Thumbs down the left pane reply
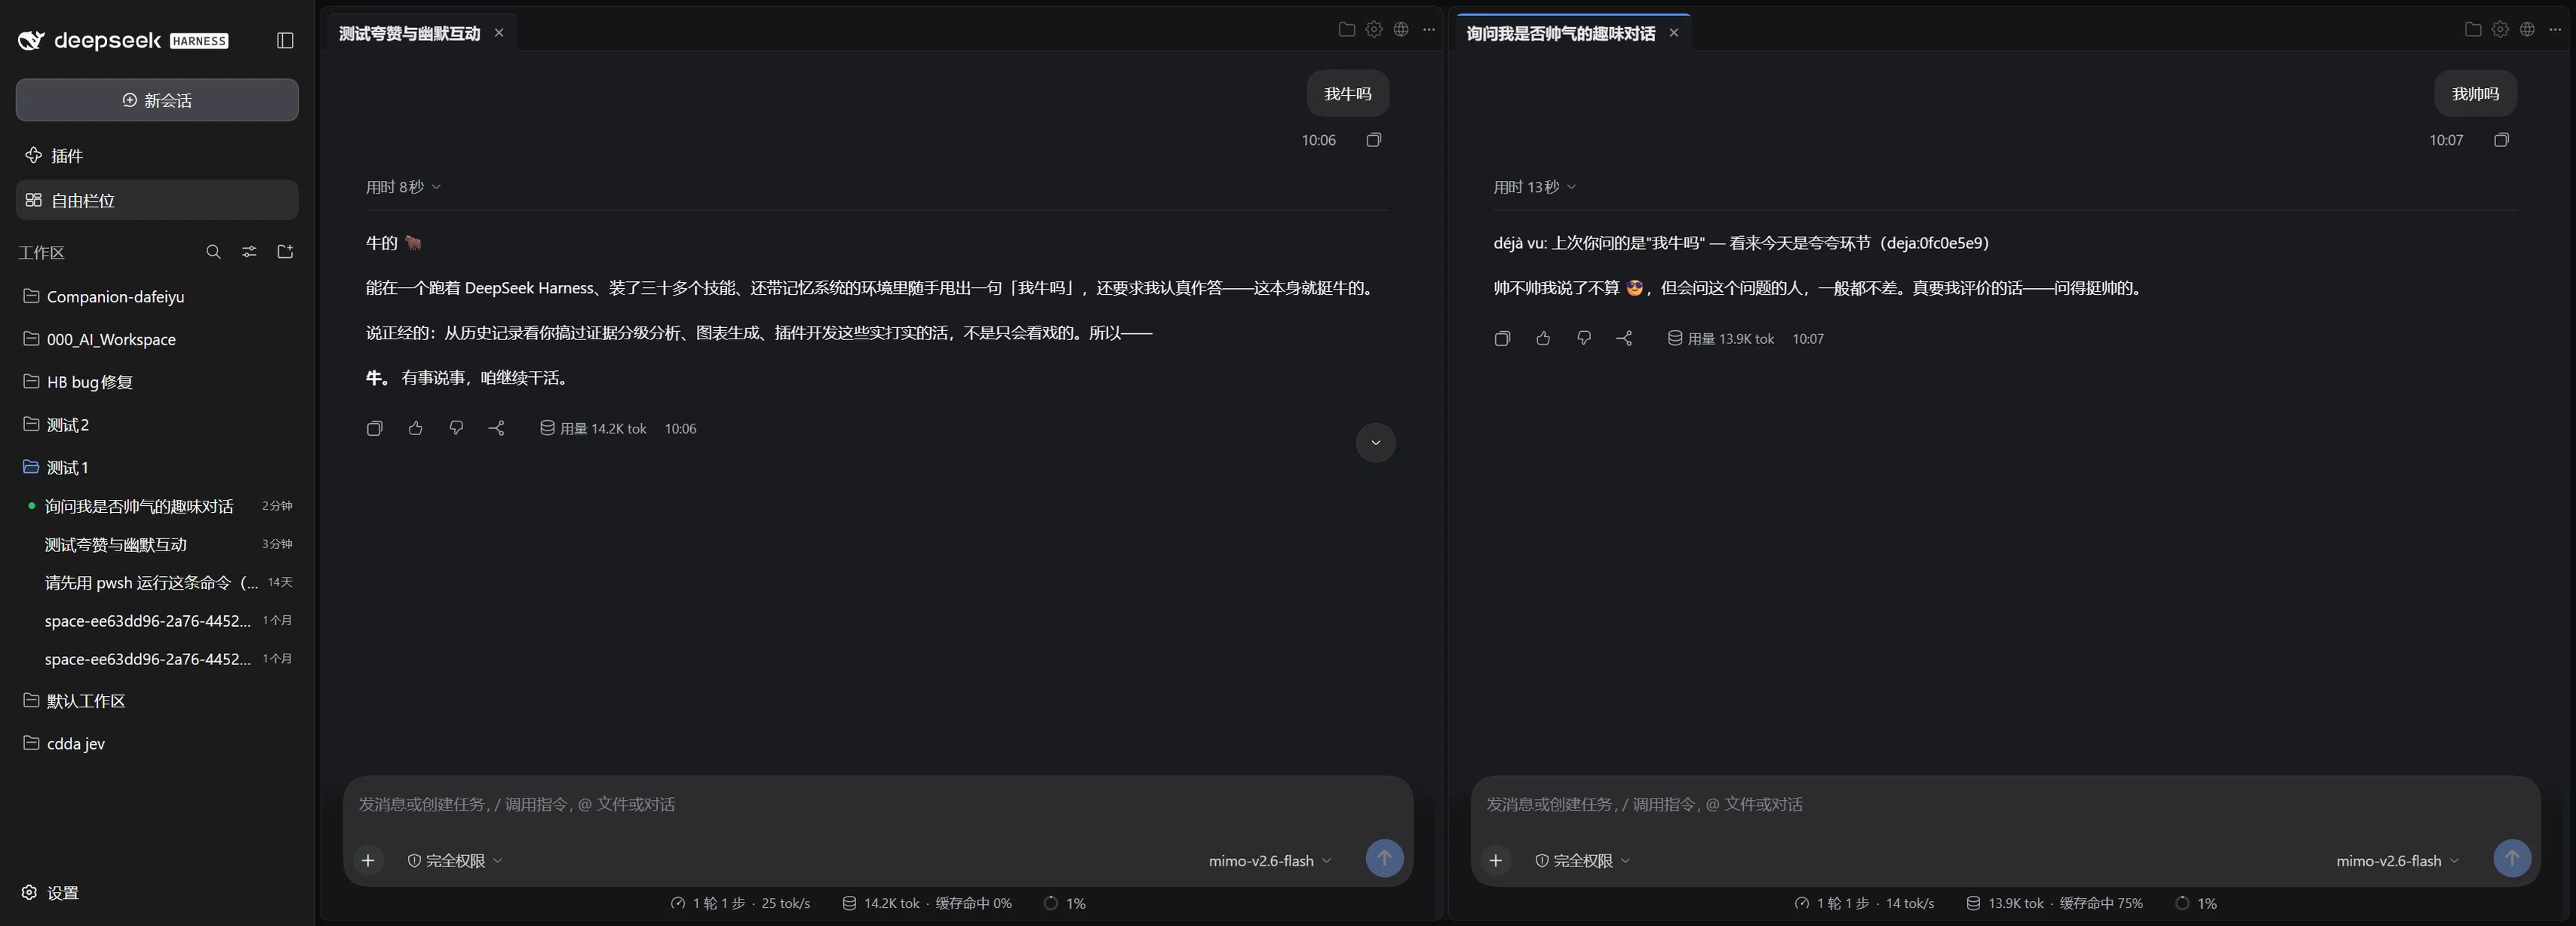The height and width of the screenshot is (926, 2576). (456, 428)
